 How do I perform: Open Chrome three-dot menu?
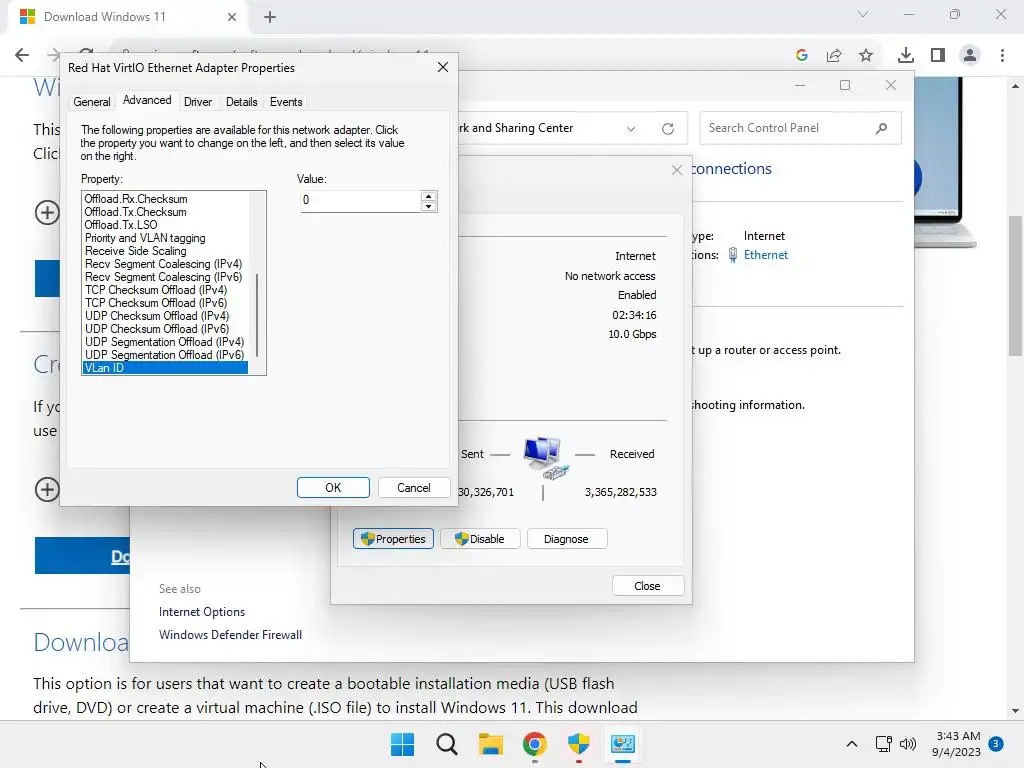[x=1002, y=56]
